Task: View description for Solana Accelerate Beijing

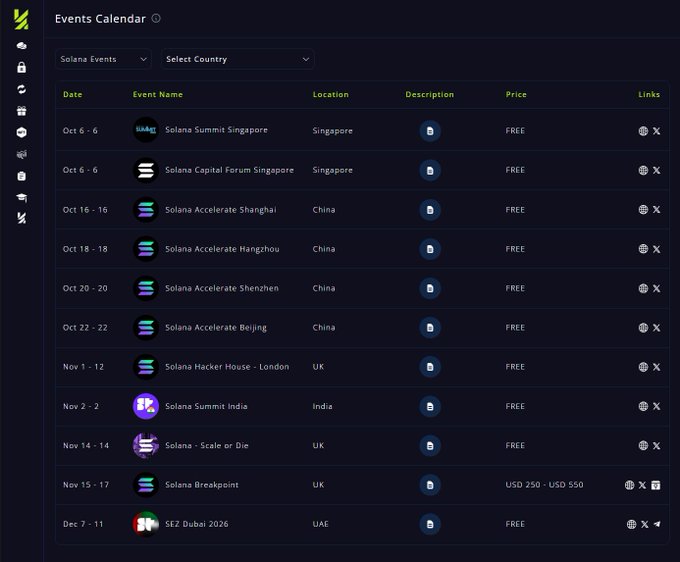Action: pyautogui.click(x=430, y=327)
